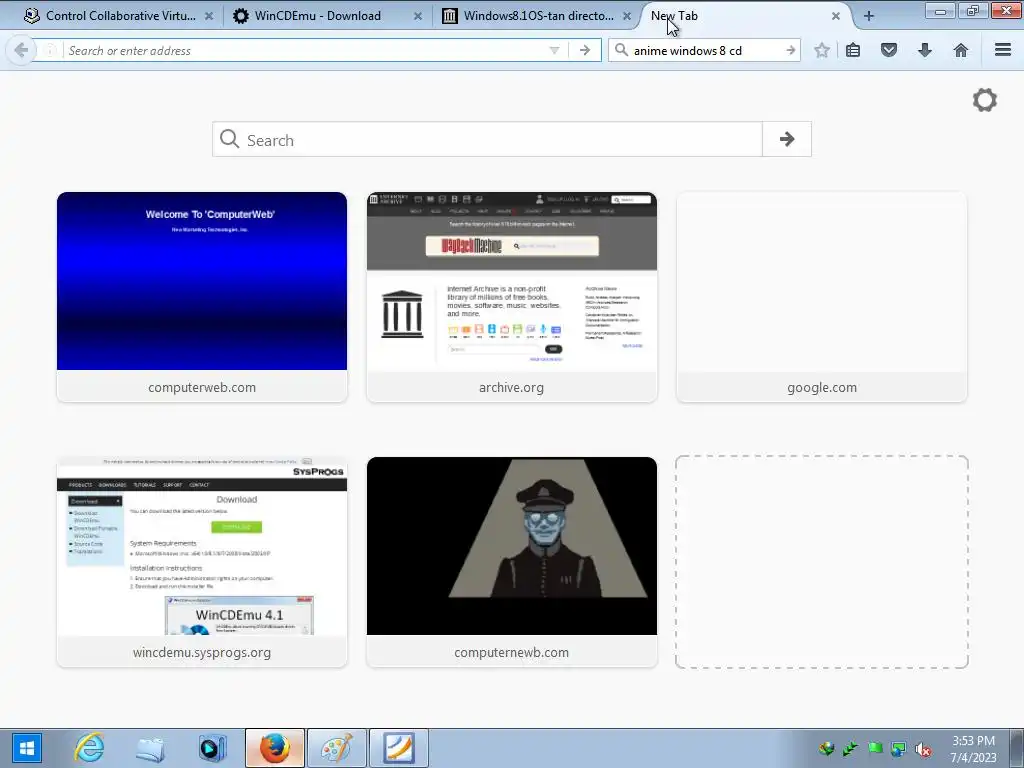Viewport: 1024px width, 768px height.
Task: Click the 'anime windows 8 cd' search field
Action: coord(705,50)
